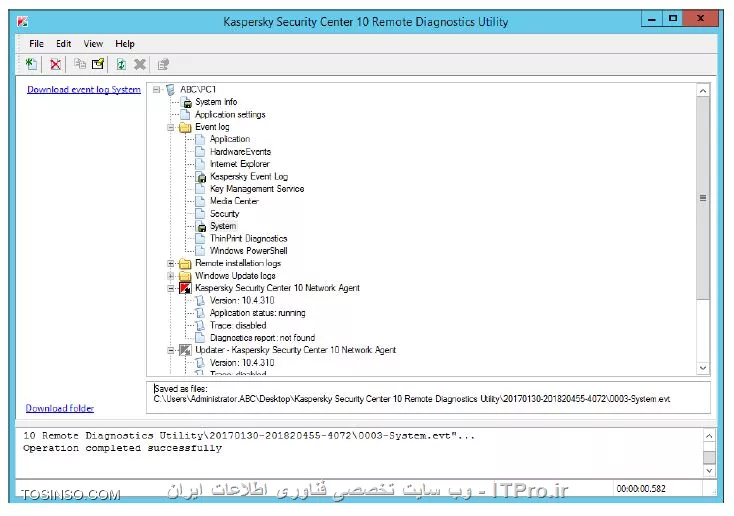
Task: Click the Kaspersky logo in title bar
Action: 22,22
